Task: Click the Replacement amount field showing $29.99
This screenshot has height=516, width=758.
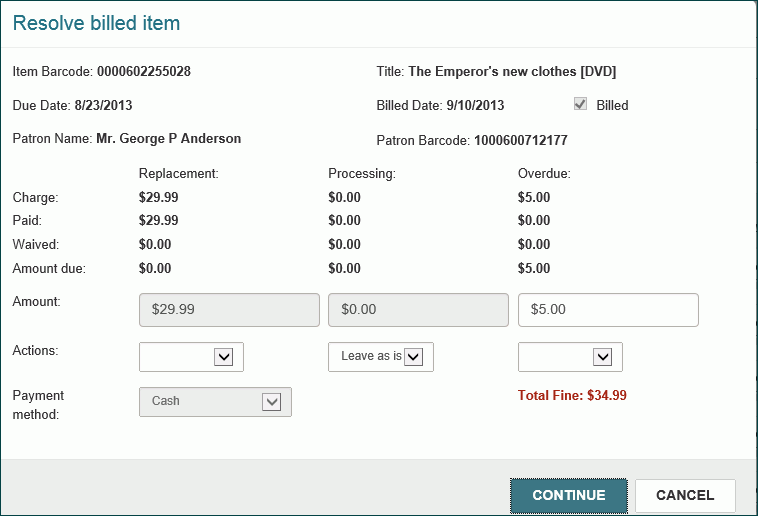Action: 229,310
